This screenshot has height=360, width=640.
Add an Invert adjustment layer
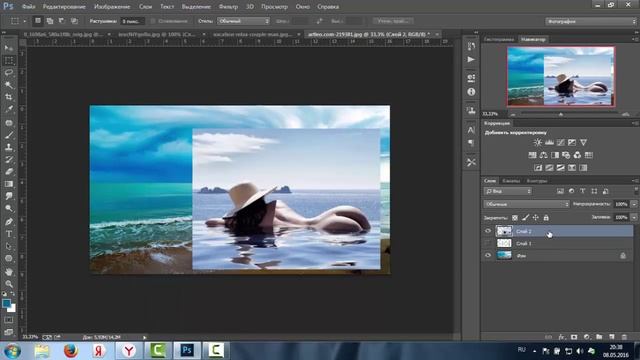538,168
